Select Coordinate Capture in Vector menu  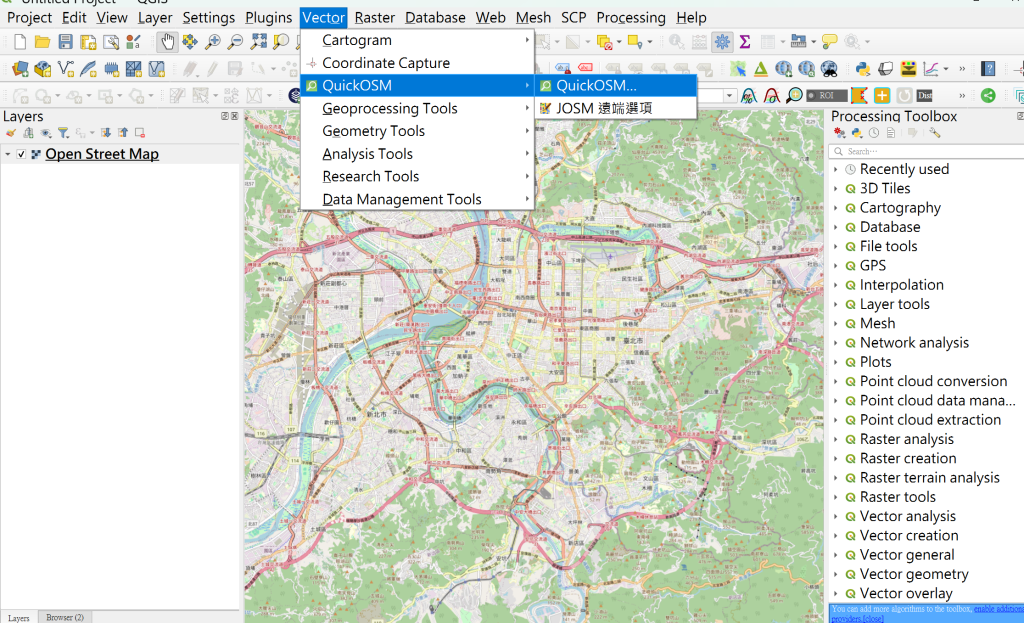pos(417,63)
